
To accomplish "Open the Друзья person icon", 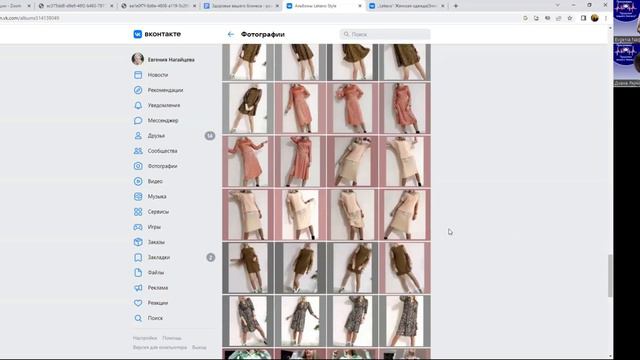I will click(x=138, y=136).
